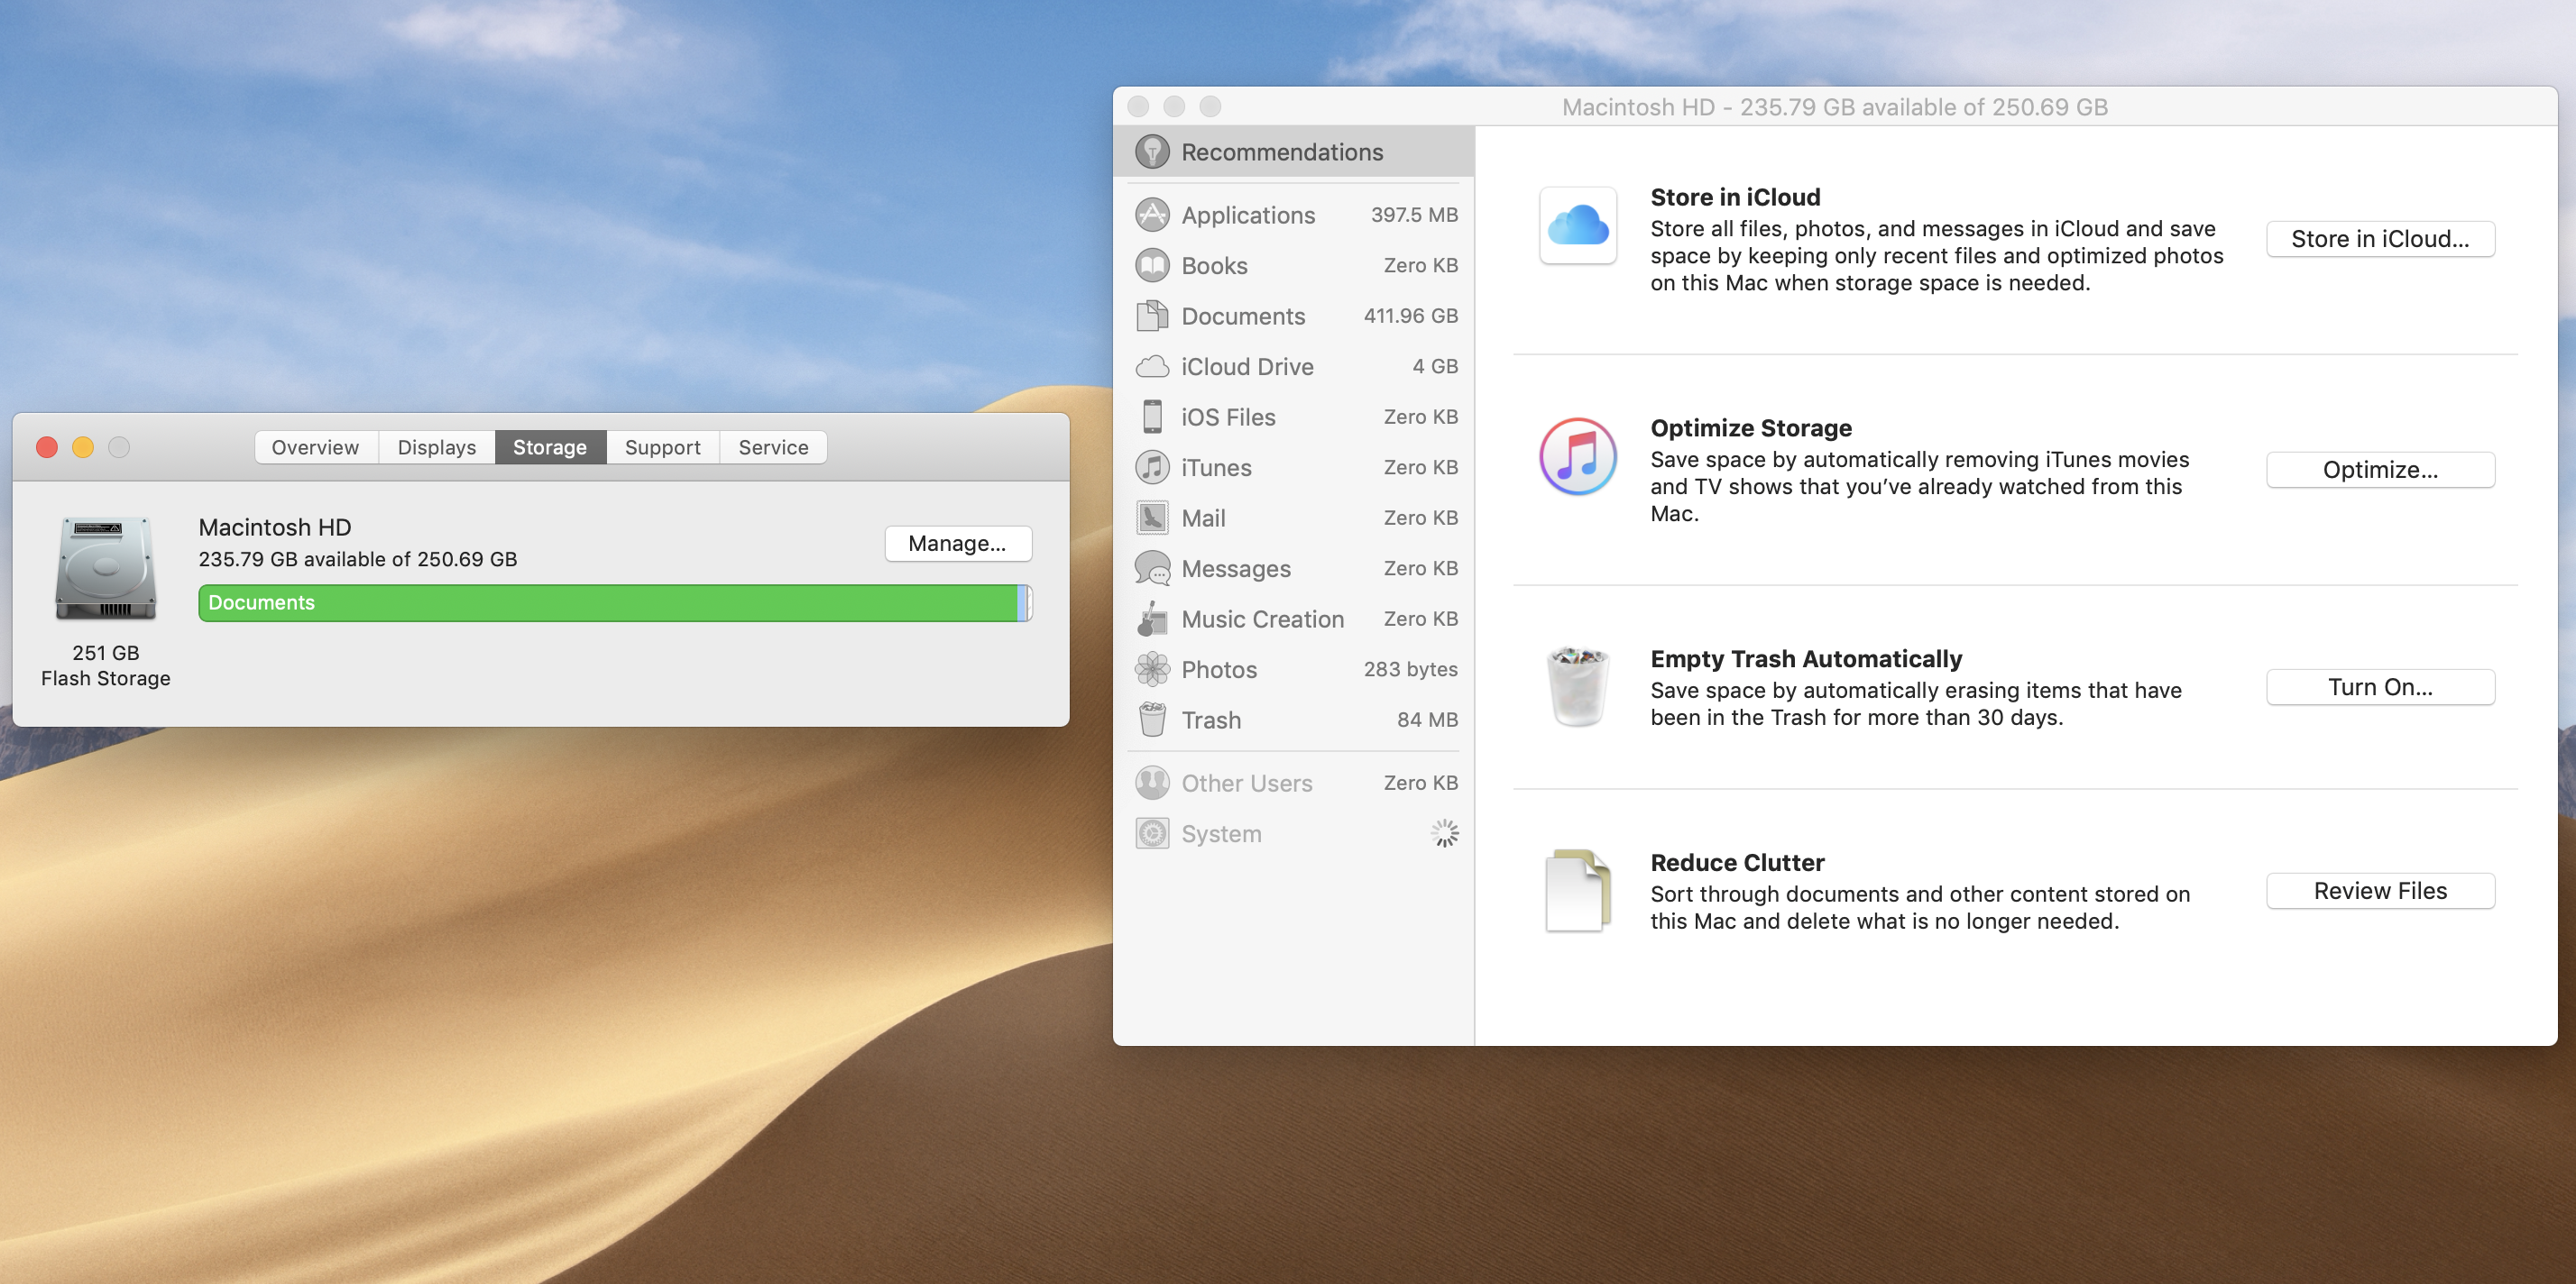Click the Manage... button

pyautogui.click(x=958, y=543)
